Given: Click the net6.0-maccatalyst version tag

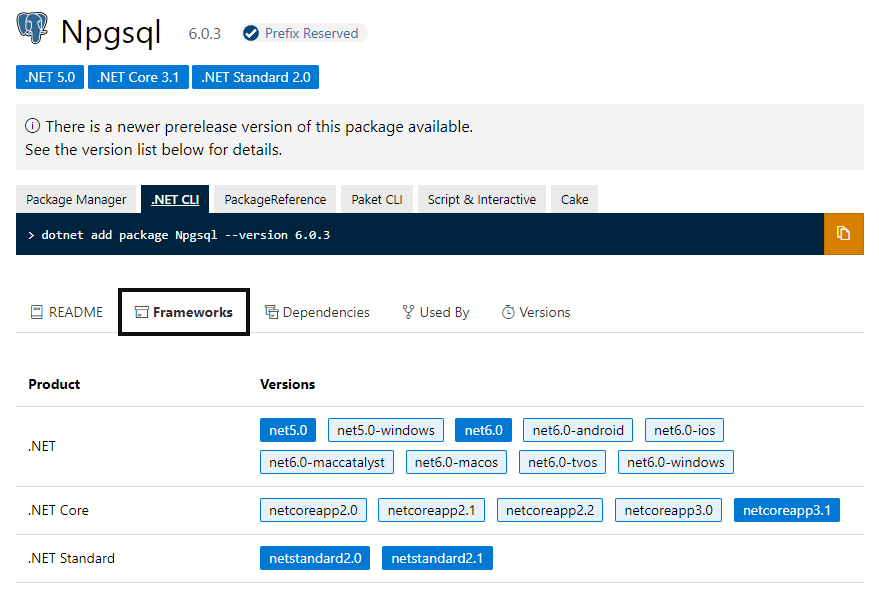Looking at the screenshot, I should click(327, 462).
